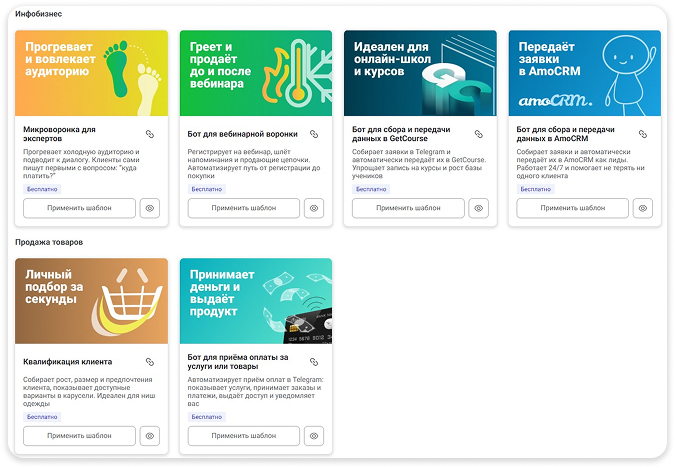Apply the webinar funnel bot template
The width and height of the screenshot is (675, 468).
point(243,208)
